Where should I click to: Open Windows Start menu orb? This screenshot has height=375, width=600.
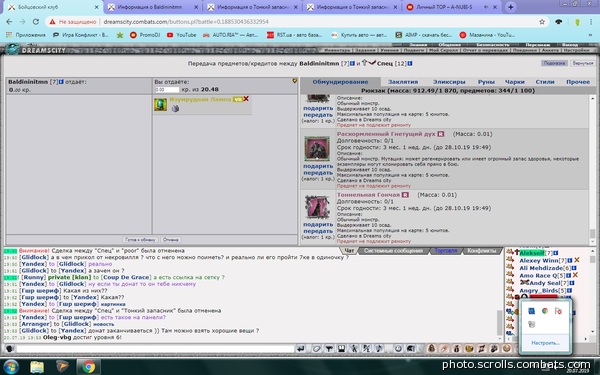pos(10,367)
